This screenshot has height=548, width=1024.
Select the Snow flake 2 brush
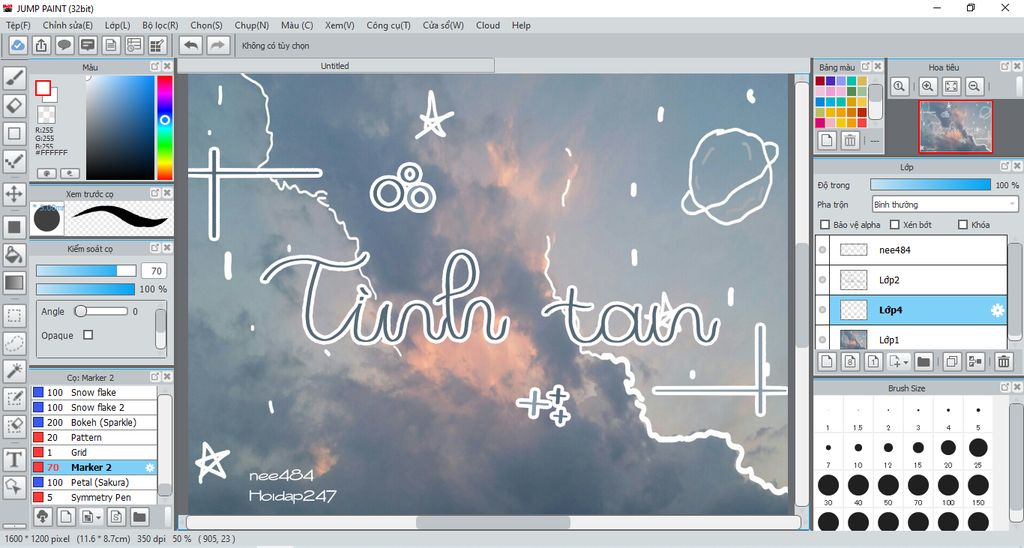[x=95, y=407]
